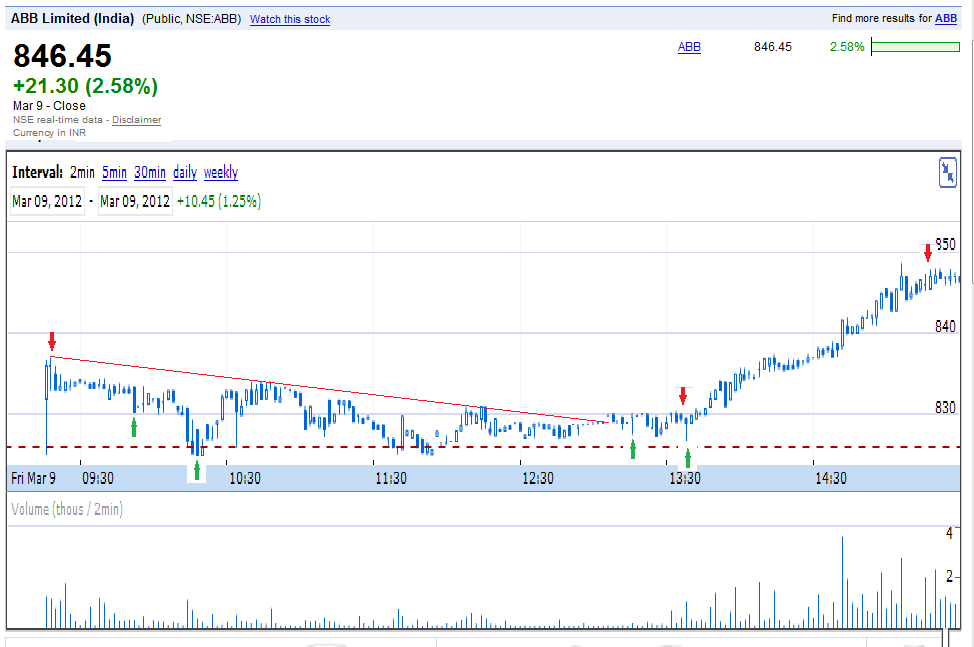The height and width of the screenshot is (647, 974).
Task: Click the 12:30 time axis label
Action: [537, 478]
